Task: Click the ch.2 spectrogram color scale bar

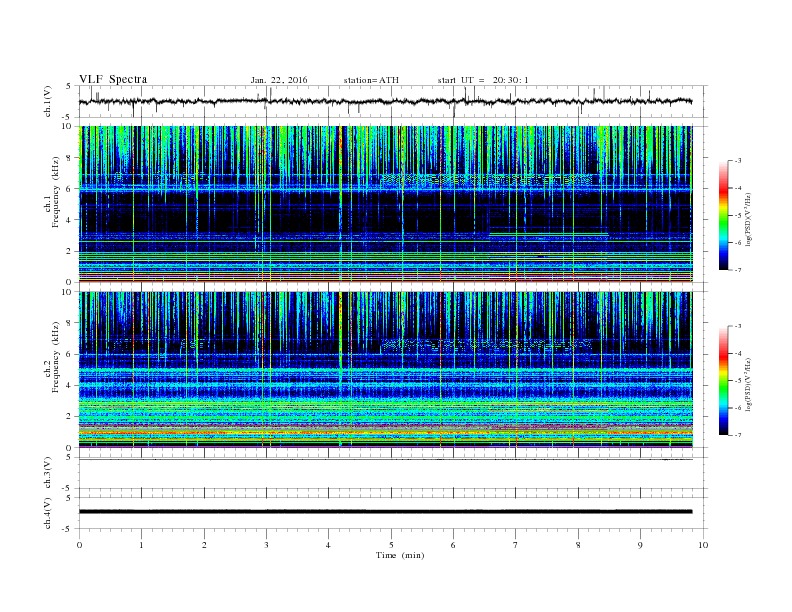Action: tap(723, 380)
